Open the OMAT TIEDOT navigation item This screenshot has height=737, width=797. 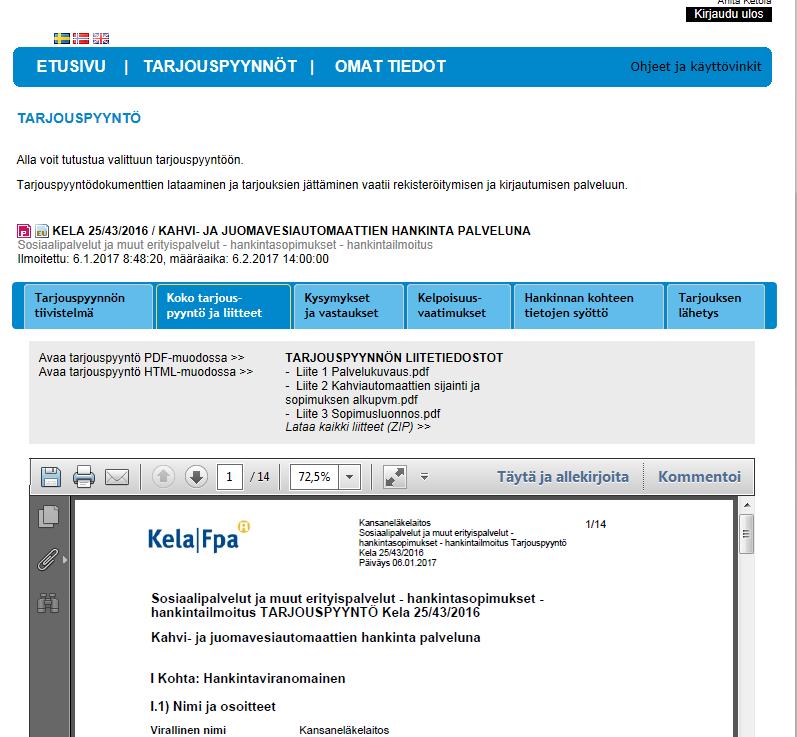pyautogui.click(x=390, y=67)
